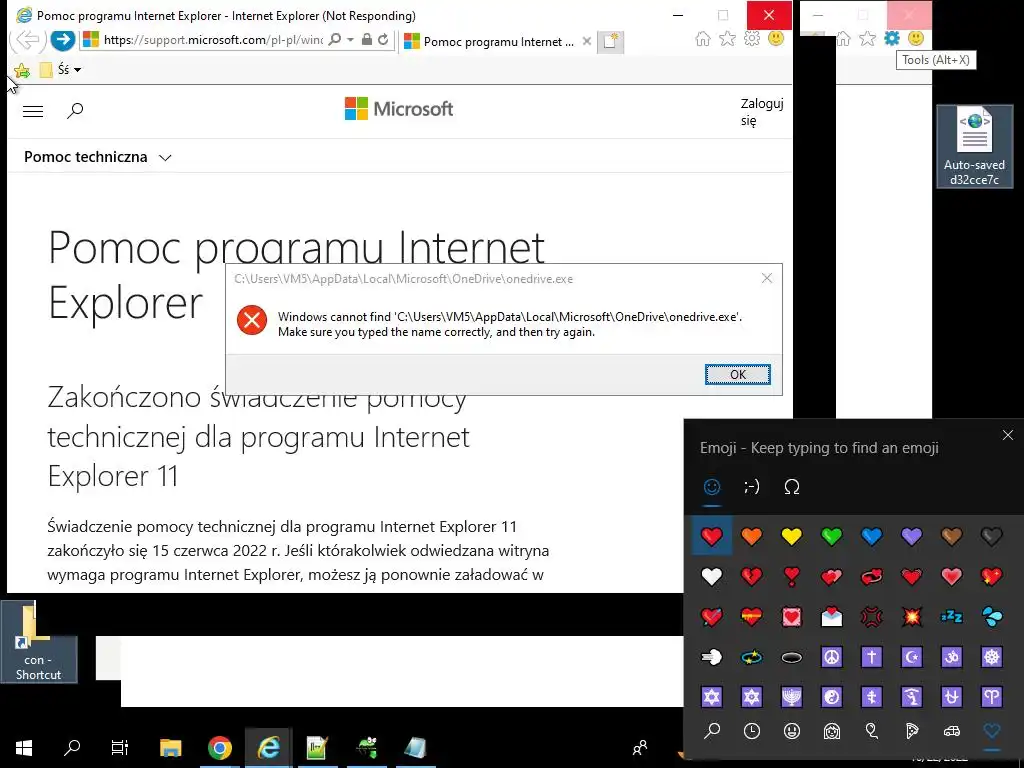The height and width of the screenshot is (768, 1024).
Task: Pick the brown heart emoji
Action: coord(952,536)
